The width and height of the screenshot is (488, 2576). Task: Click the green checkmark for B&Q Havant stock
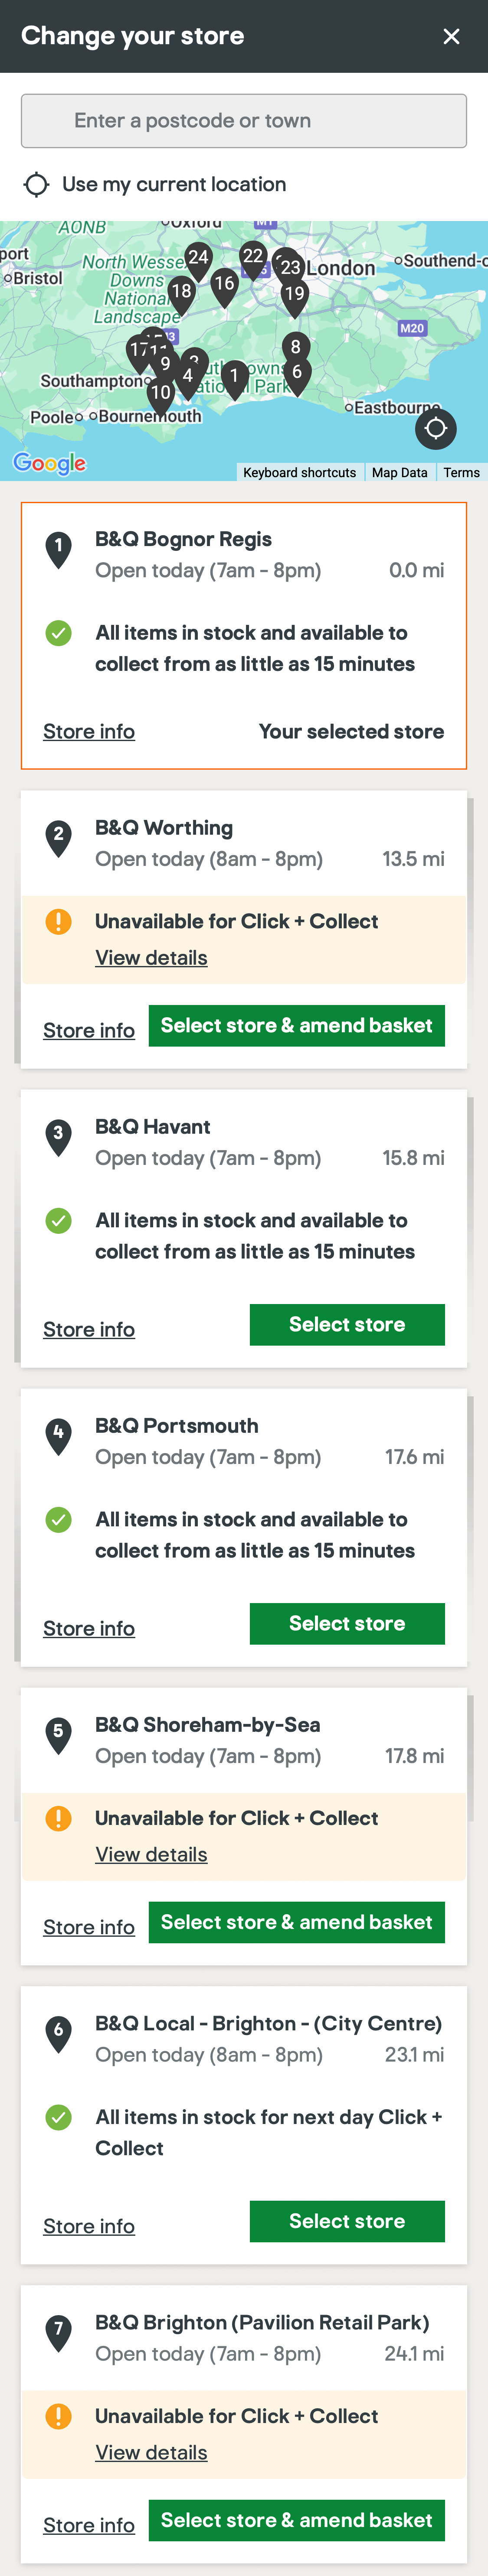[58, 1220]
